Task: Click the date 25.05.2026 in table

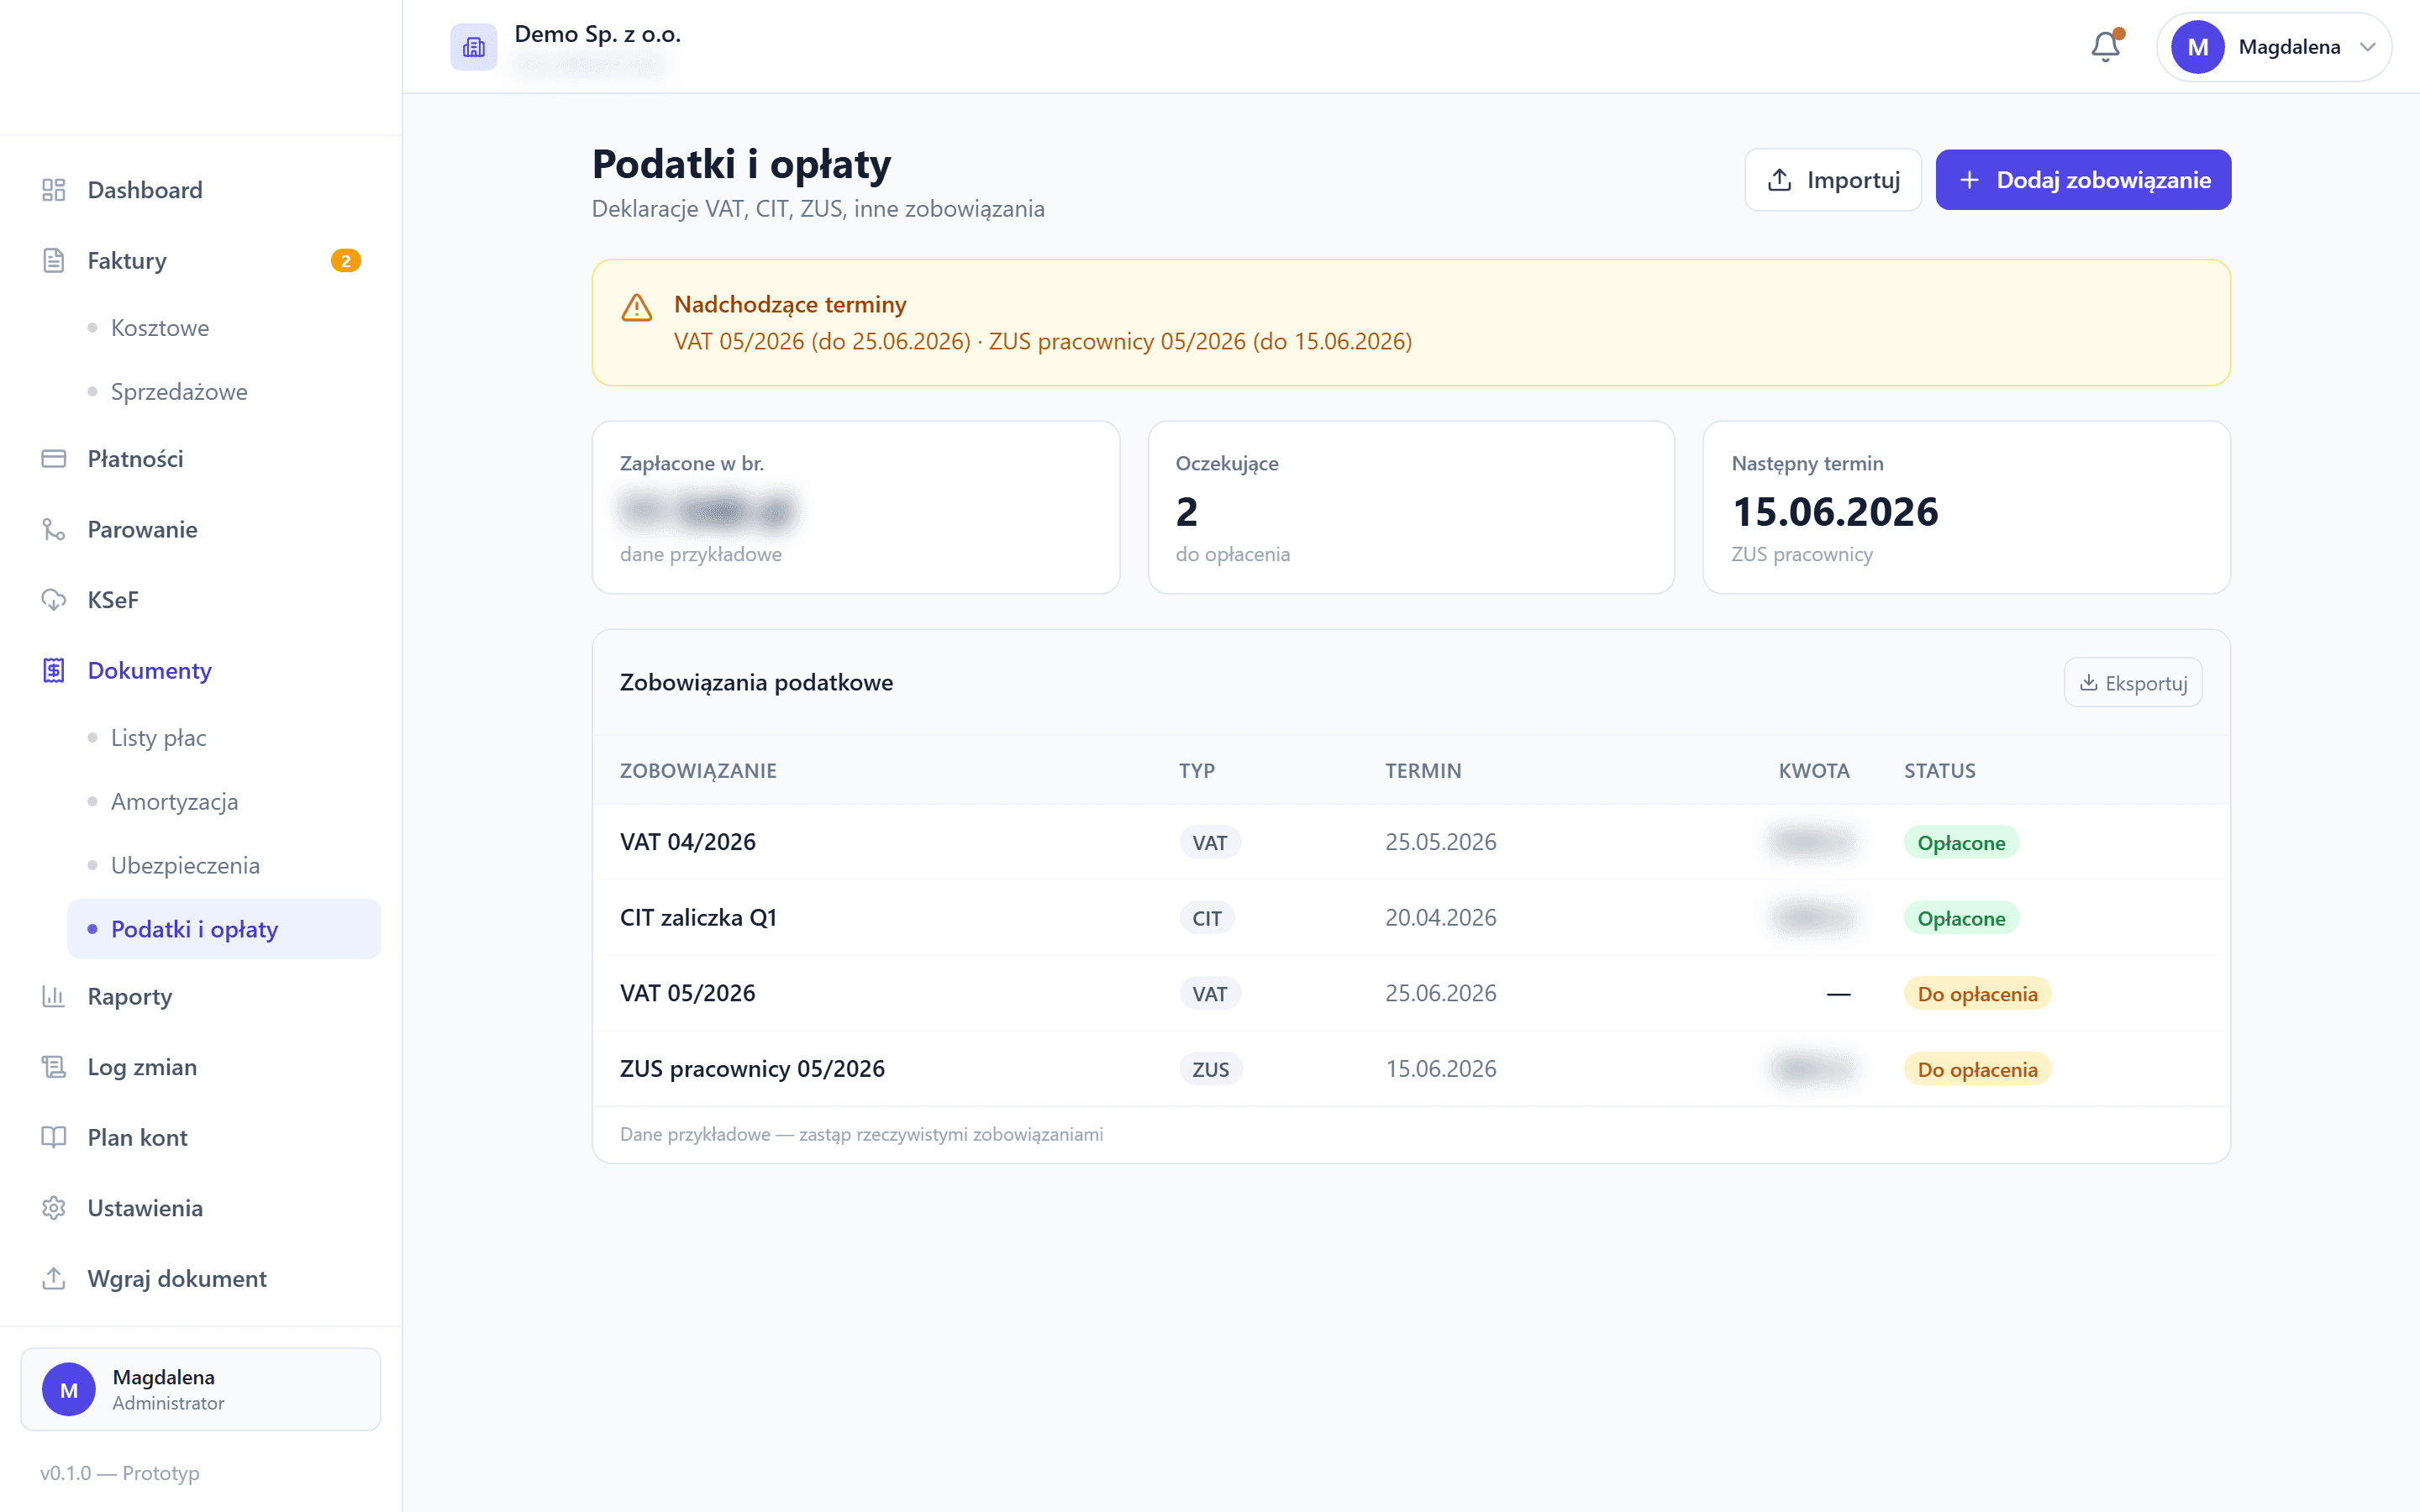Action: tap(1440, 842)
